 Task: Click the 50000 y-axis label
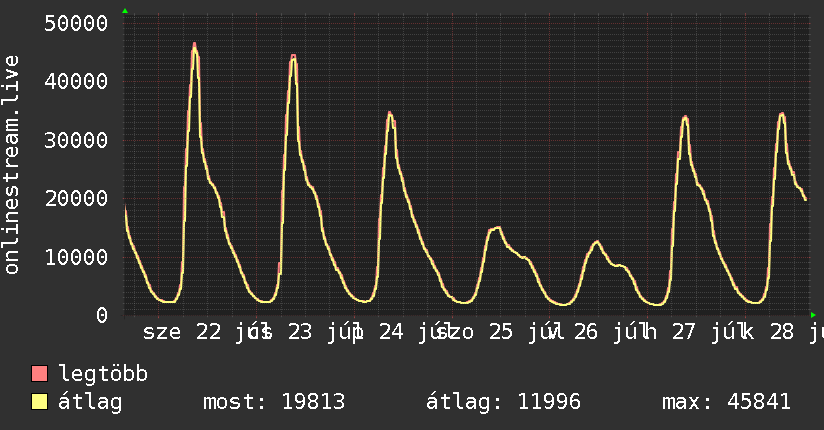pyautogui.click(x=76, y=23)
